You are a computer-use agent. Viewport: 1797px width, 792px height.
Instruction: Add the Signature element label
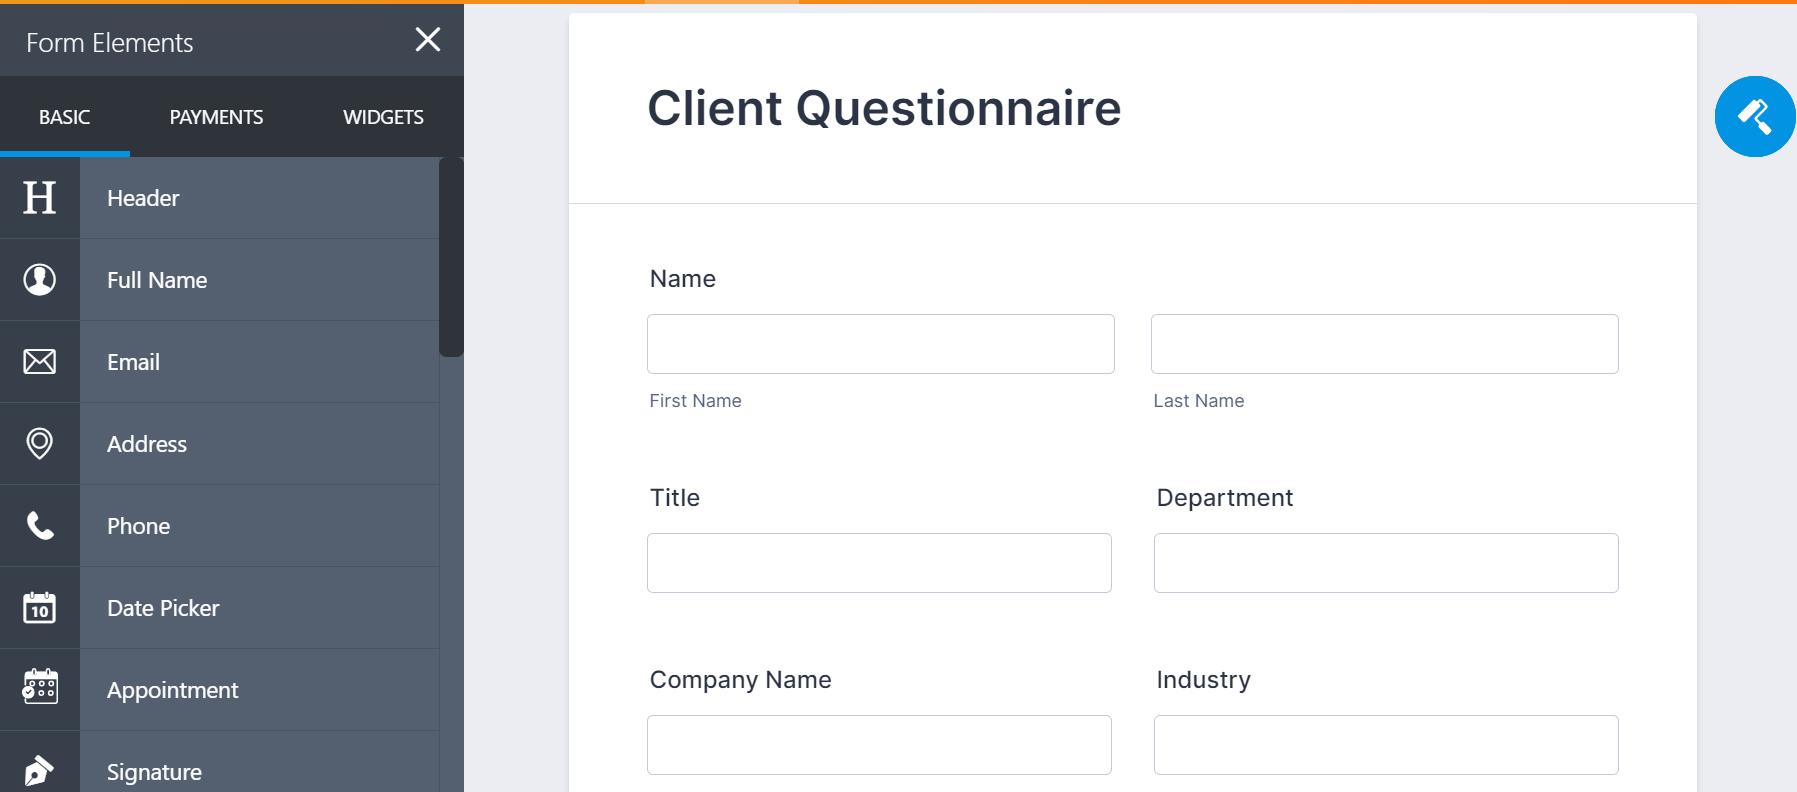pyautogui.click(x=154, y=772)
